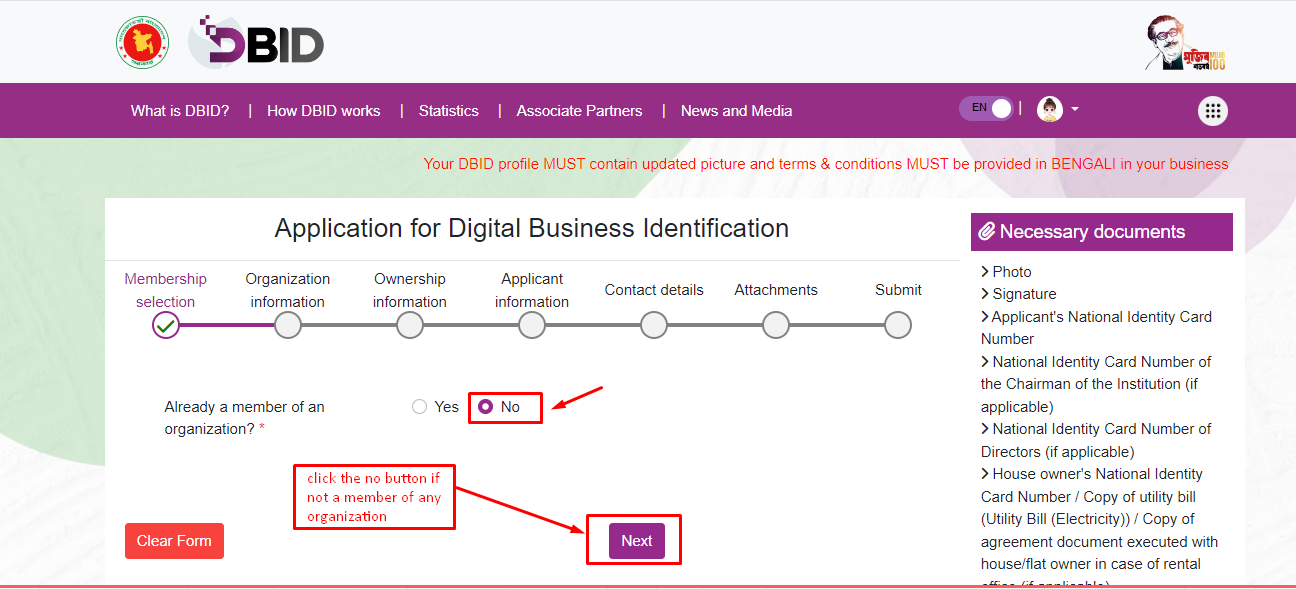Jump to Attachments step circle
The width and height of the screenshot is (1296, 589).
click(x=776, y=325)
